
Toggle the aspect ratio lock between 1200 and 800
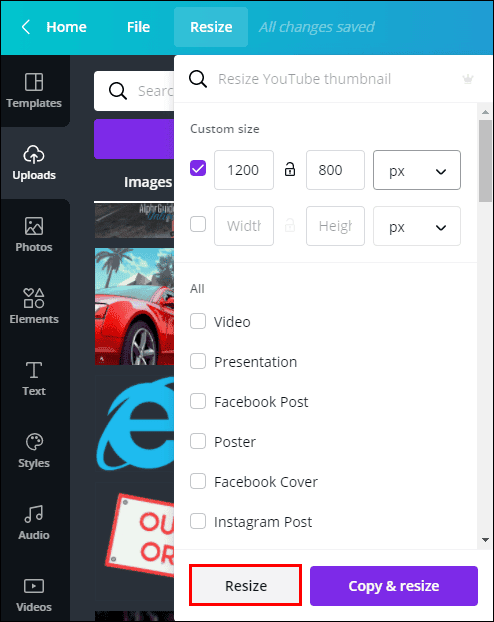(290, 169)
